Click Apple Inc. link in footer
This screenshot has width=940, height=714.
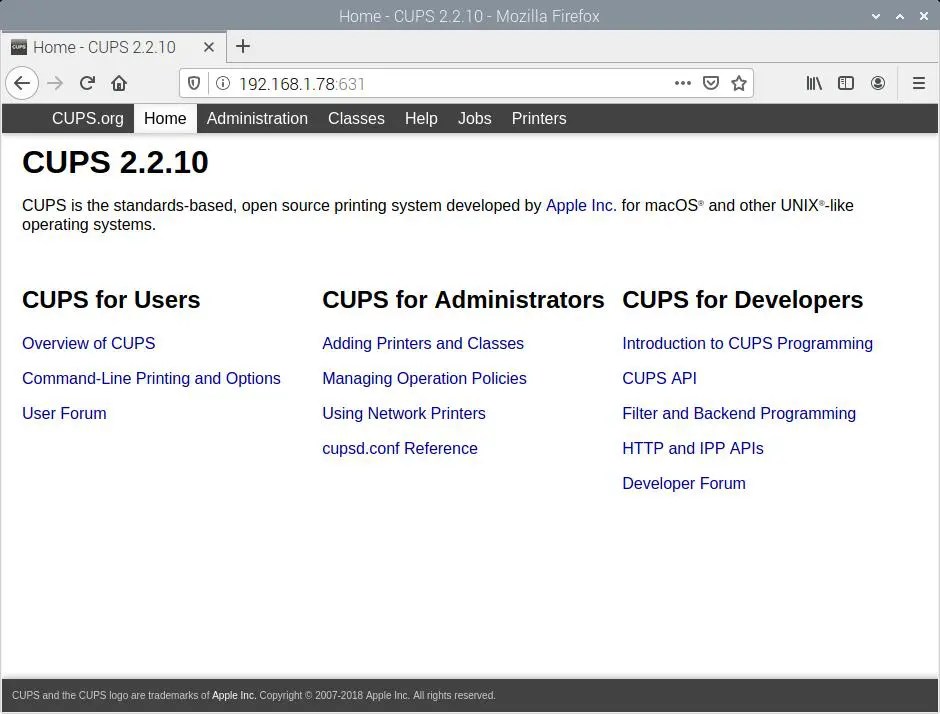pos(234,695)
